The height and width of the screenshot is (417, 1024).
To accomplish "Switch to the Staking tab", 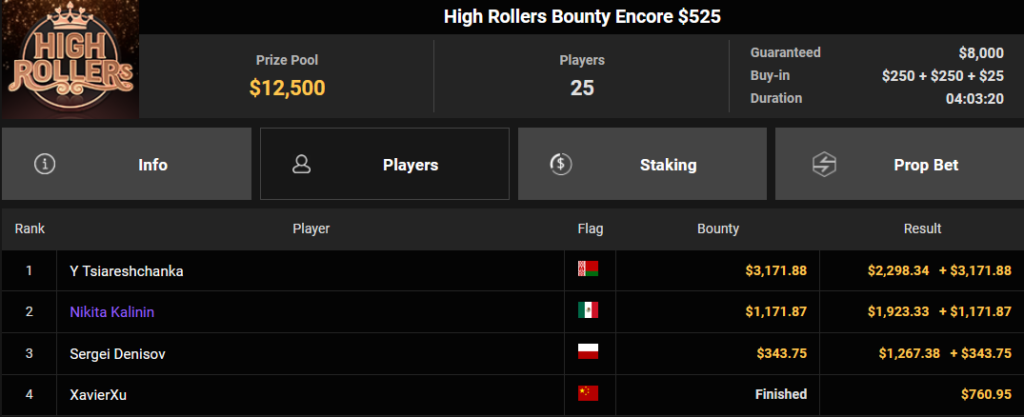I will point(642,164).
